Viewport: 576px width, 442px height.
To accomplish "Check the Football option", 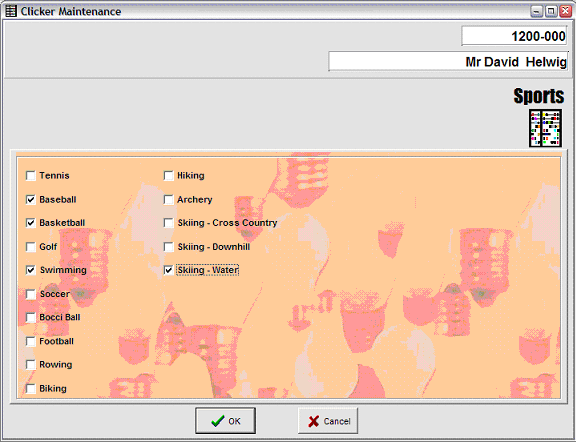I will coord(31,341).
